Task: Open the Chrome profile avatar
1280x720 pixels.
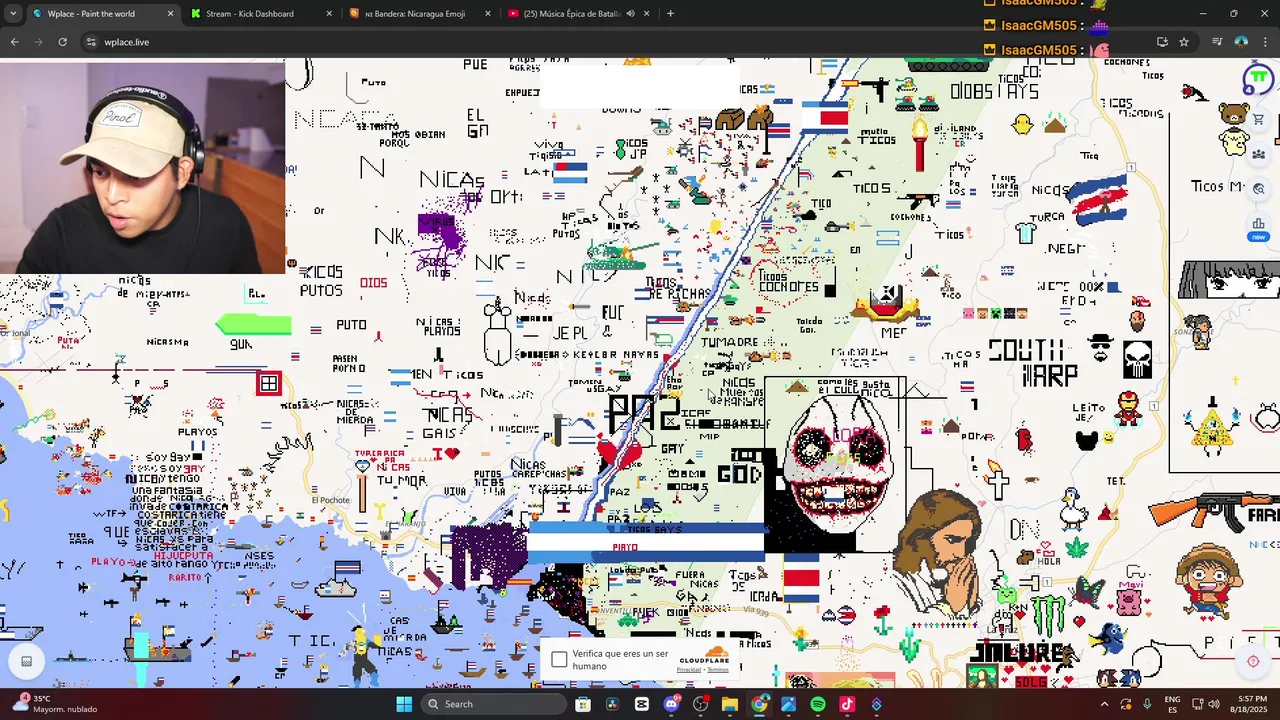Action: pos(1241,42)
